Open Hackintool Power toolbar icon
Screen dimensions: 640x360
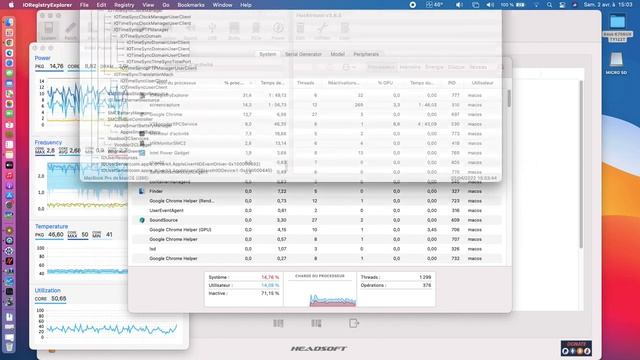pyautogui.click(x=278, y=31)
